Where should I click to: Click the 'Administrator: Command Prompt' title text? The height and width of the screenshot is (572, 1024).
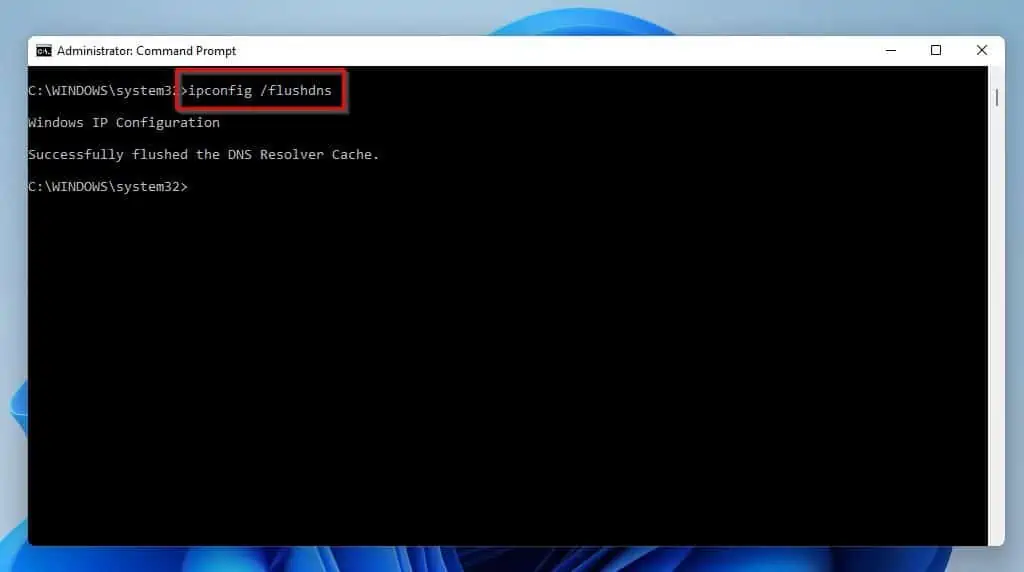[x=146, y=51]
